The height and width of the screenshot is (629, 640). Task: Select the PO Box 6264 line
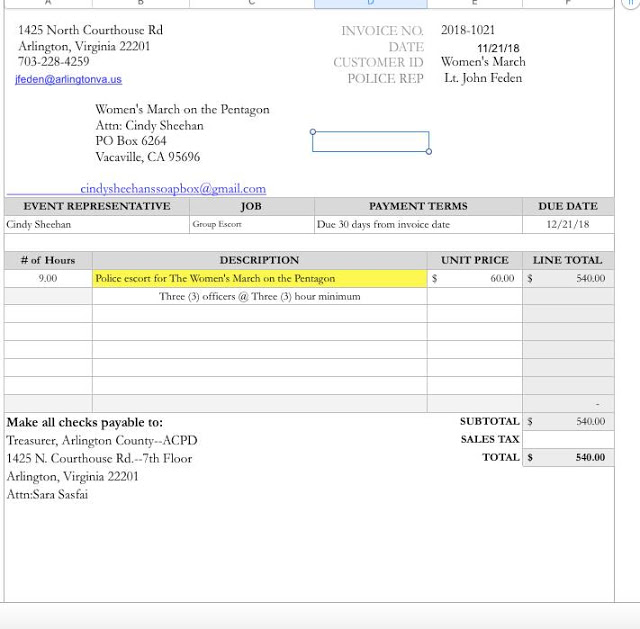coord(131,141)
